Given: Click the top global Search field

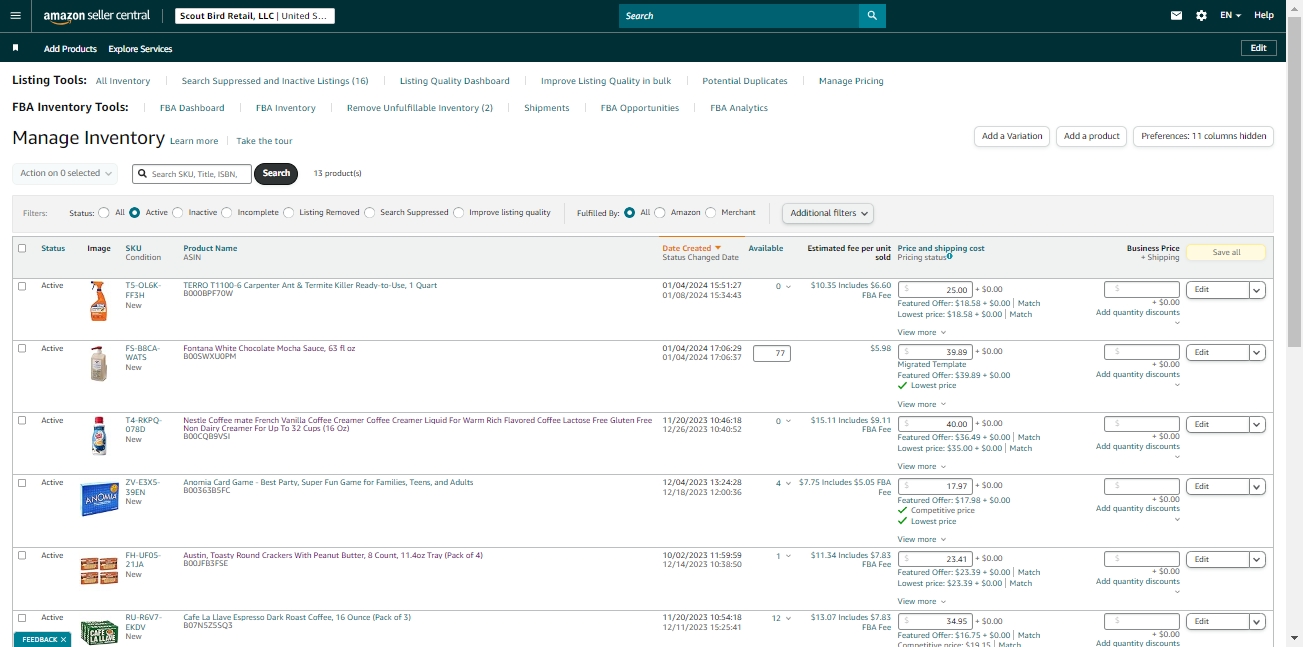Looking at the screenshot, I should point(739,15).
